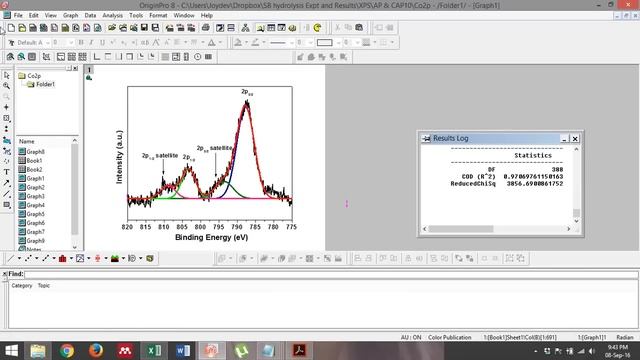This screenshot has width=640, height=360.
Task: Click the fill color swatch
Action: pyautogui.click(x=238, y=42)
